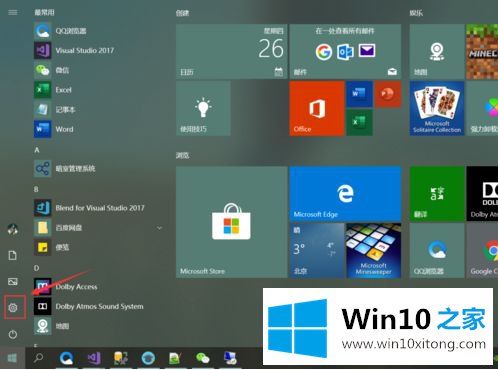Expand the Start menu hamburger button

(x=13, y=13)
